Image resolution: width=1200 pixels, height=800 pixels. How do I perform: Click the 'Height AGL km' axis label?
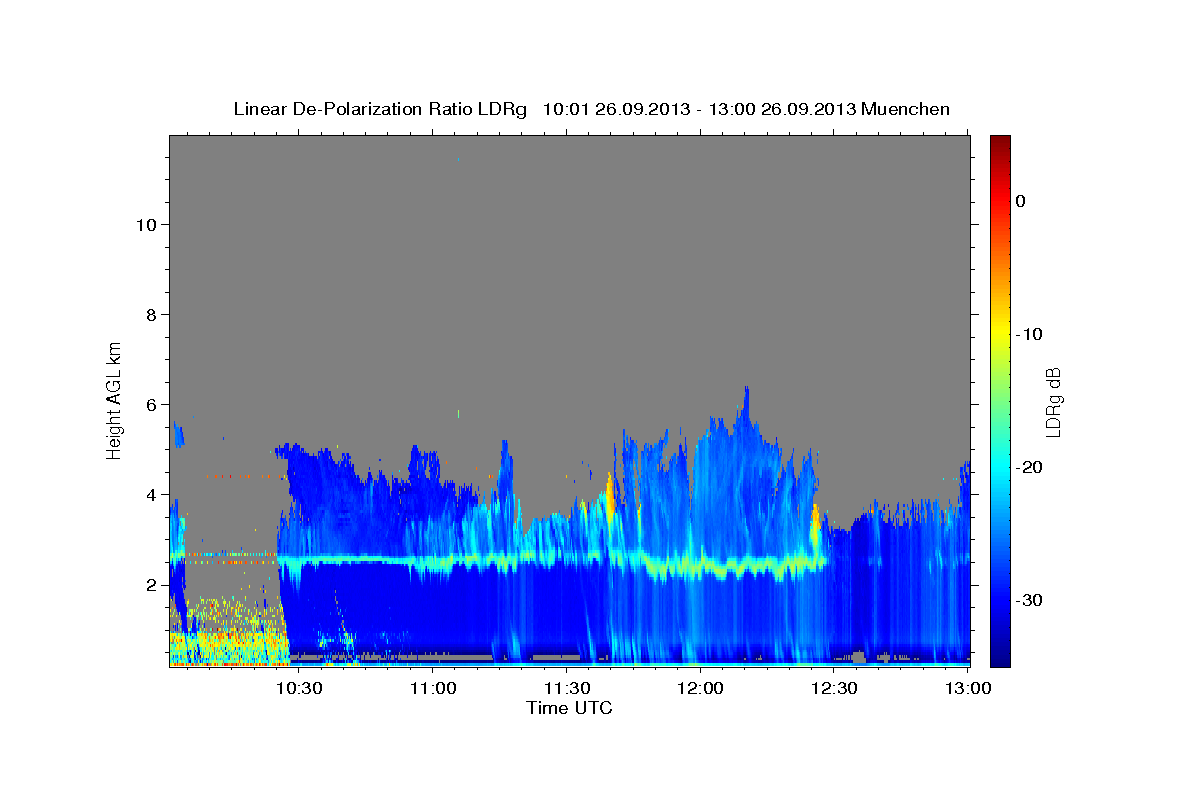pyautogui.click(x=115, y=399)
